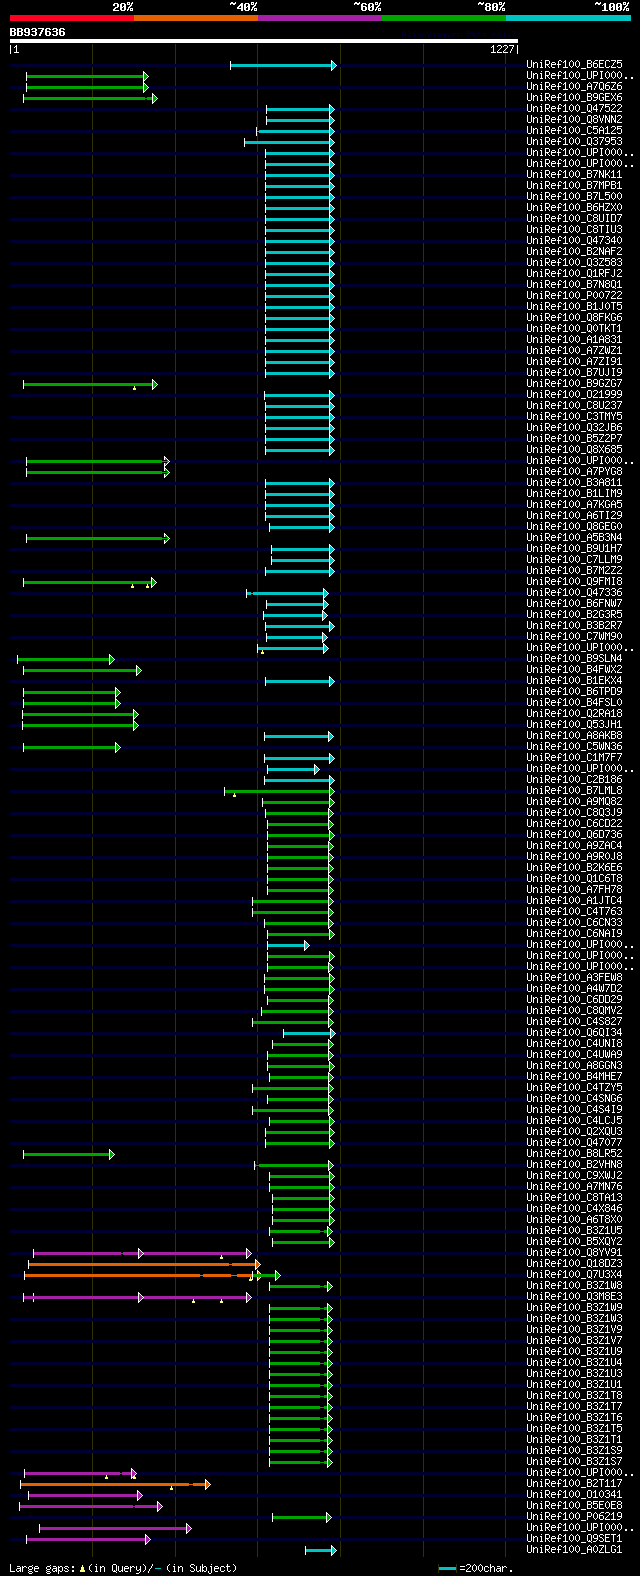Click the orange ~40% identity legend segment
Screen dimensions: 640x1576
click(x=196, y=18)
